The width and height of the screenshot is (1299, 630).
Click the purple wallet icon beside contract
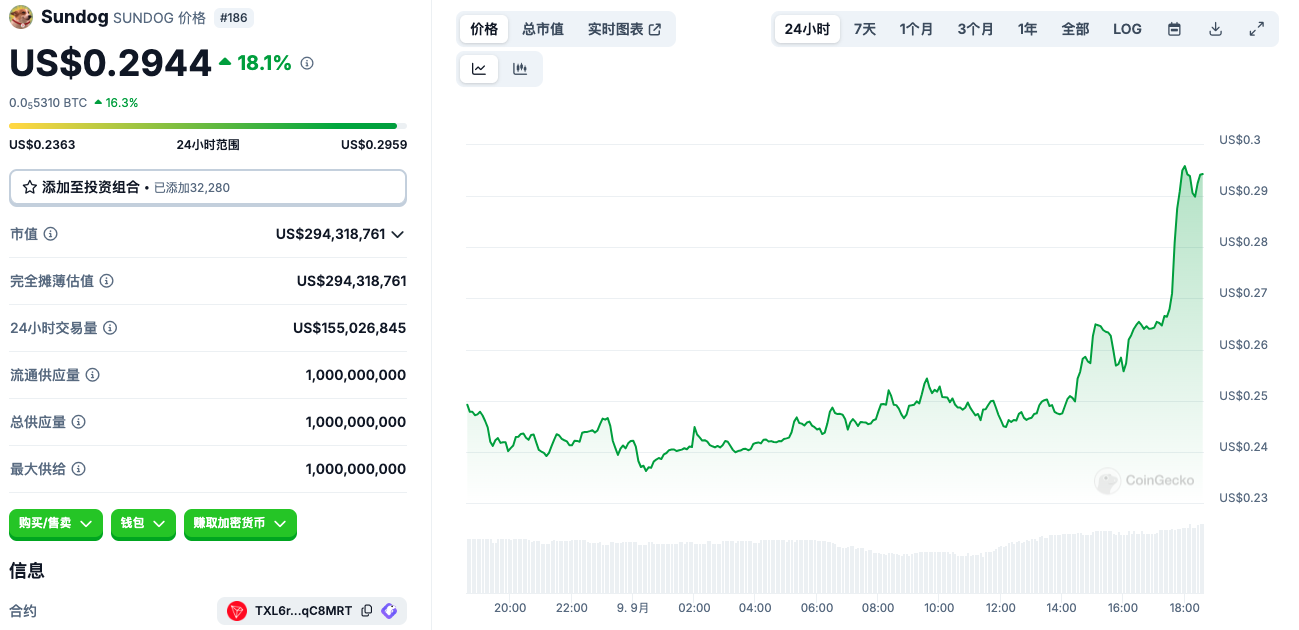tap(389, 611)
